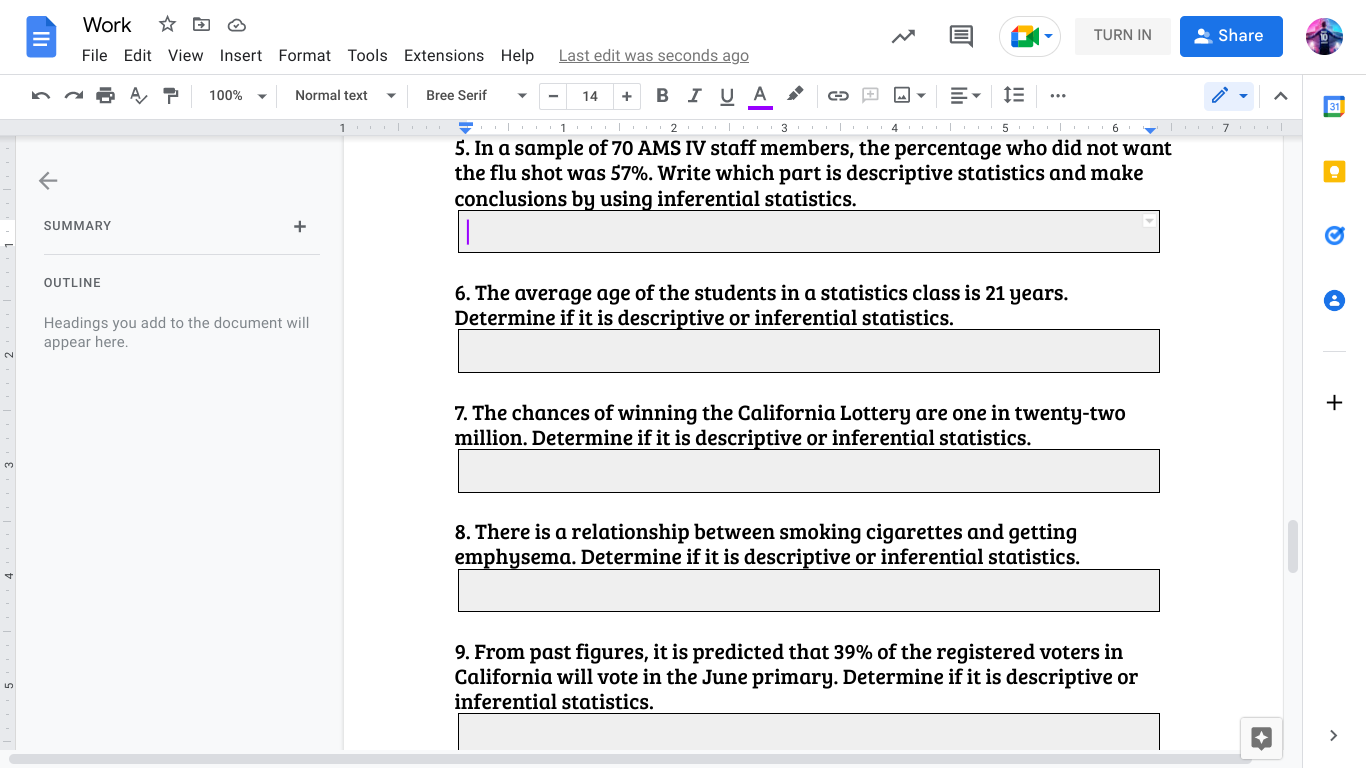Screen dimensions: 1366x768
Task: Print the document
Action: click(105, 96)
